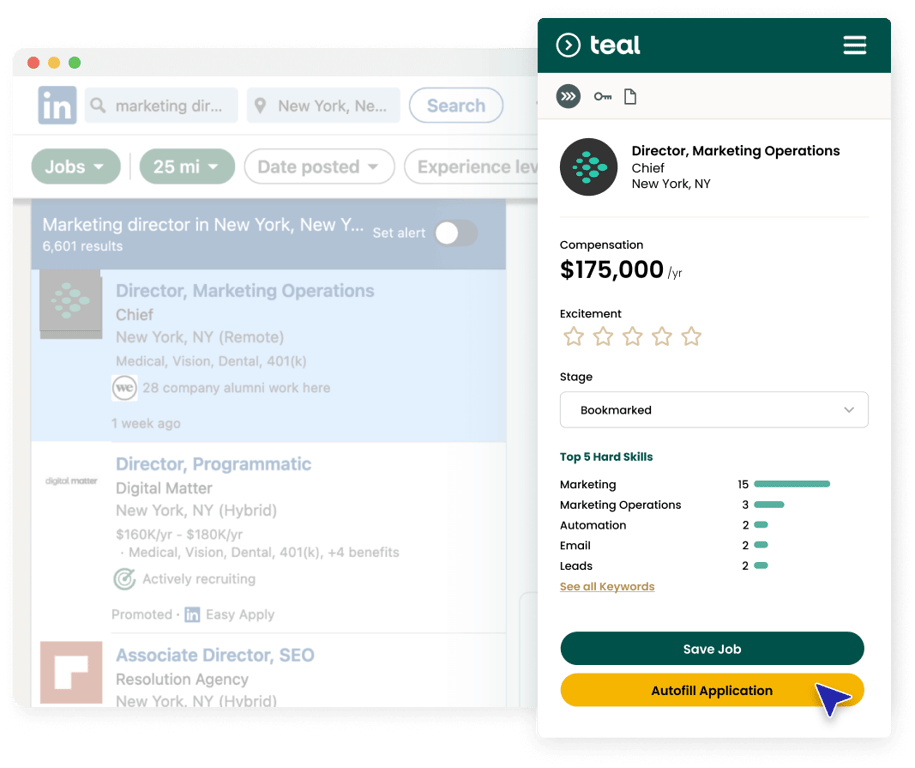
Task: Open the Date posted filter dropdown
Action: click(x=319, y=166)
